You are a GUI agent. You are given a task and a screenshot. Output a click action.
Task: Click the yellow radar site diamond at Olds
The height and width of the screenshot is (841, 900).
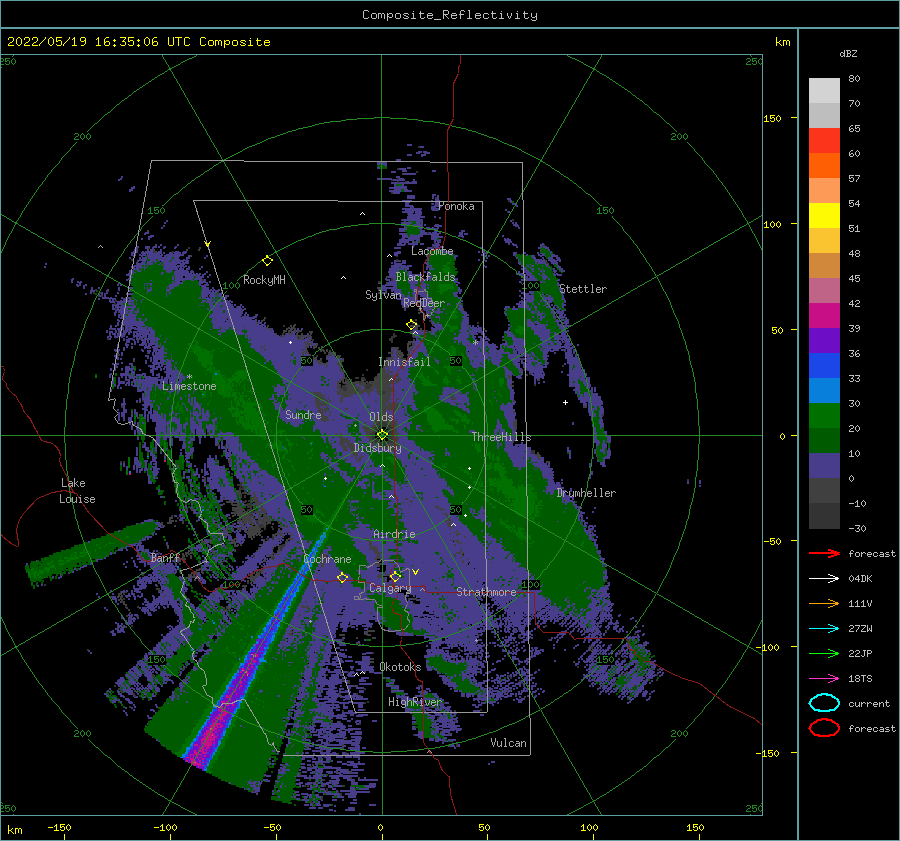382,435
